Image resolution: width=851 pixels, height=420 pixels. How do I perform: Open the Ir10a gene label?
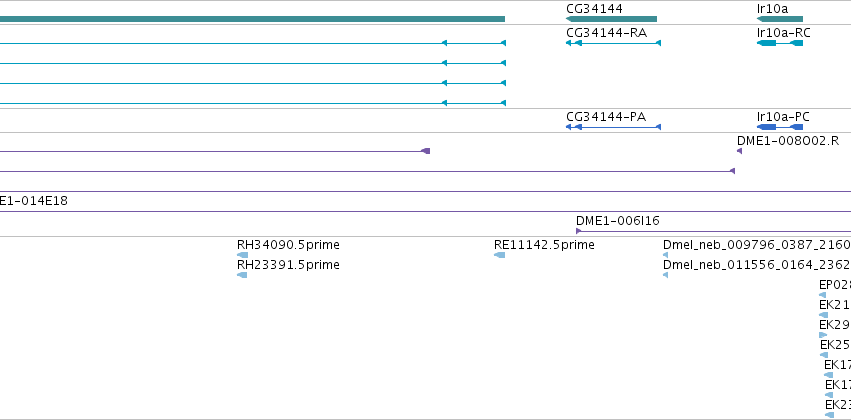point(772,9)
